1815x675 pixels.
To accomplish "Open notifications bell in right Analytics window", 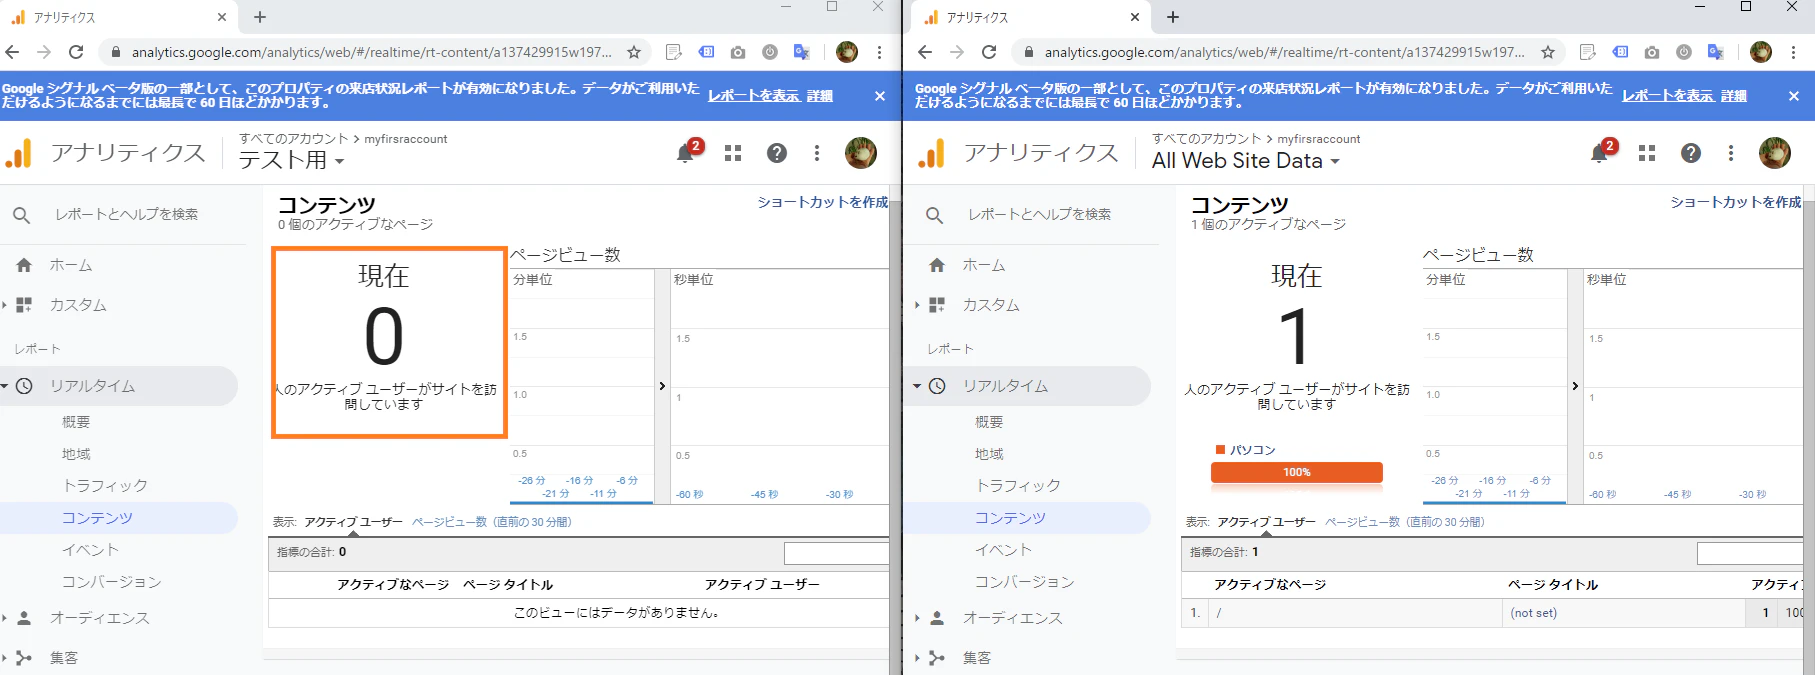I will pos(1600,153).
